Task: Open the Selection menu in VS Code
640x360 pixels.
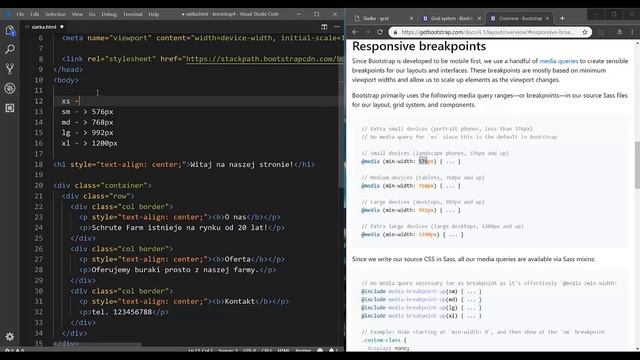Action: (x=56, y=14)
